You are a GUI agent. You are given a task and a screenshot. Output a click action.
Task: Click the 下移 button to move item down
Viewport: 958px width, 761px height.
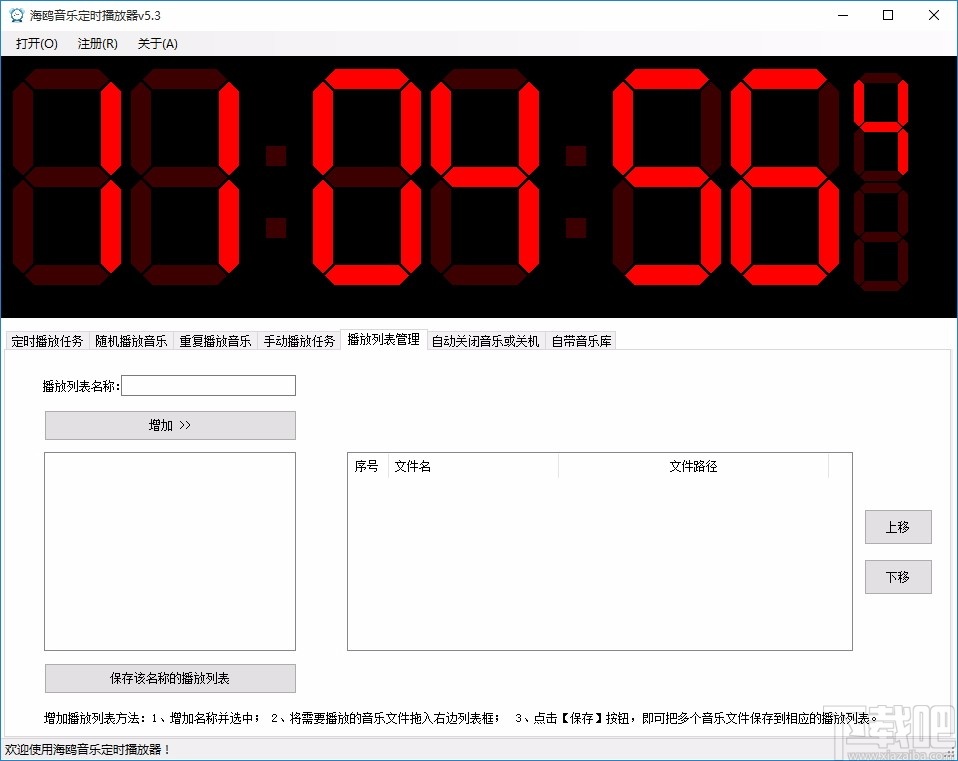[897, 577]
